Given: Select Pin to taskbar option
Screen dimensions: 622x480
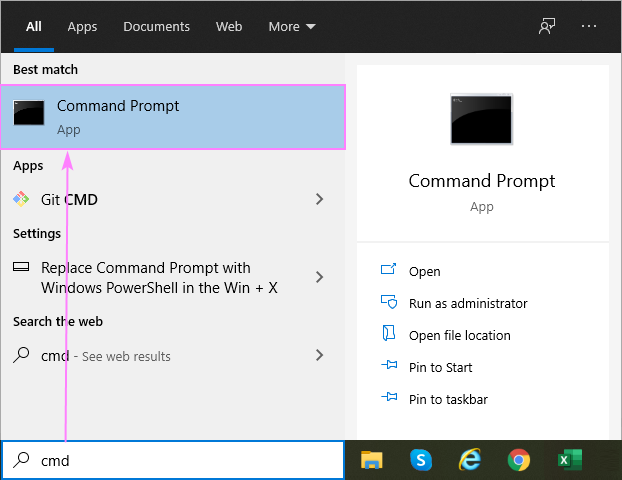Looking at the screenshot, I should click(x=448, y=399).
